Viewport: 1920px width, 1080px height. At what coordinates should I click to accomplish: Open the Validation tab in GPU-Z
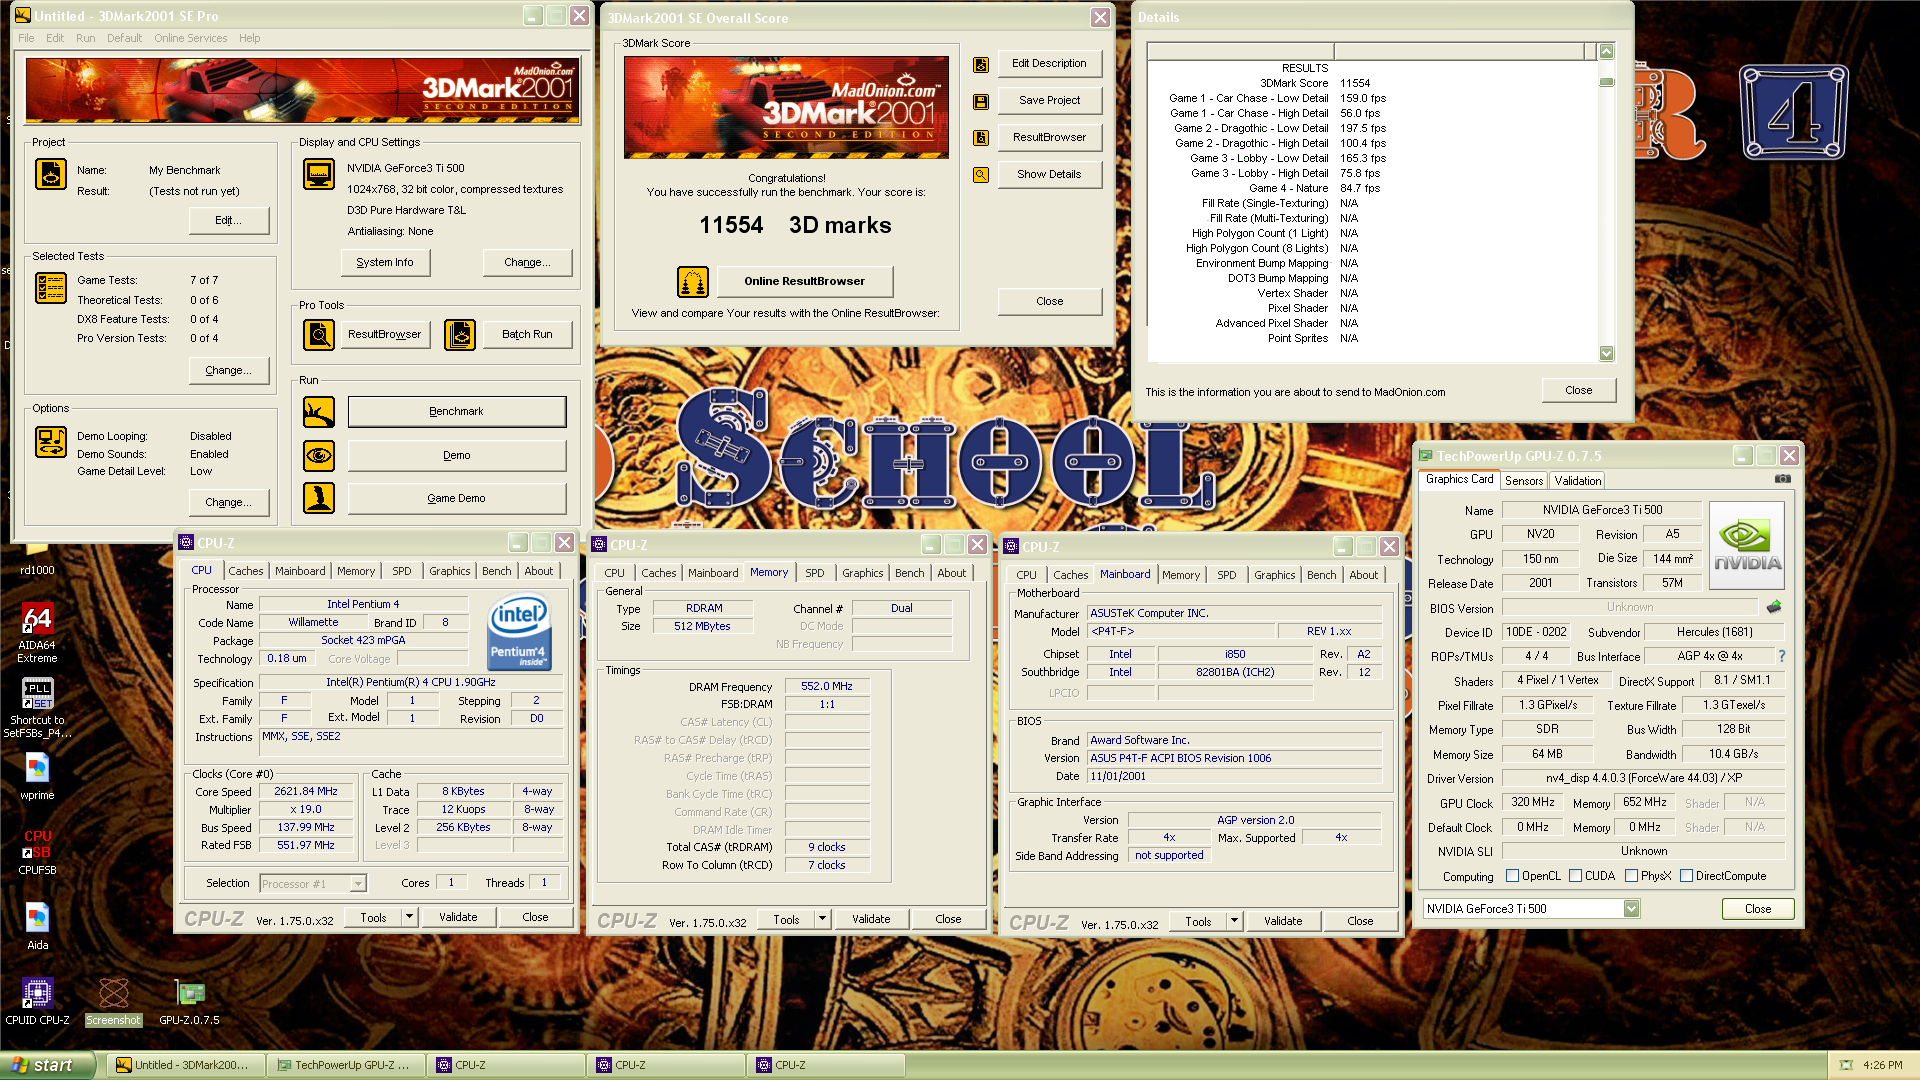(x=1578, y=481)
